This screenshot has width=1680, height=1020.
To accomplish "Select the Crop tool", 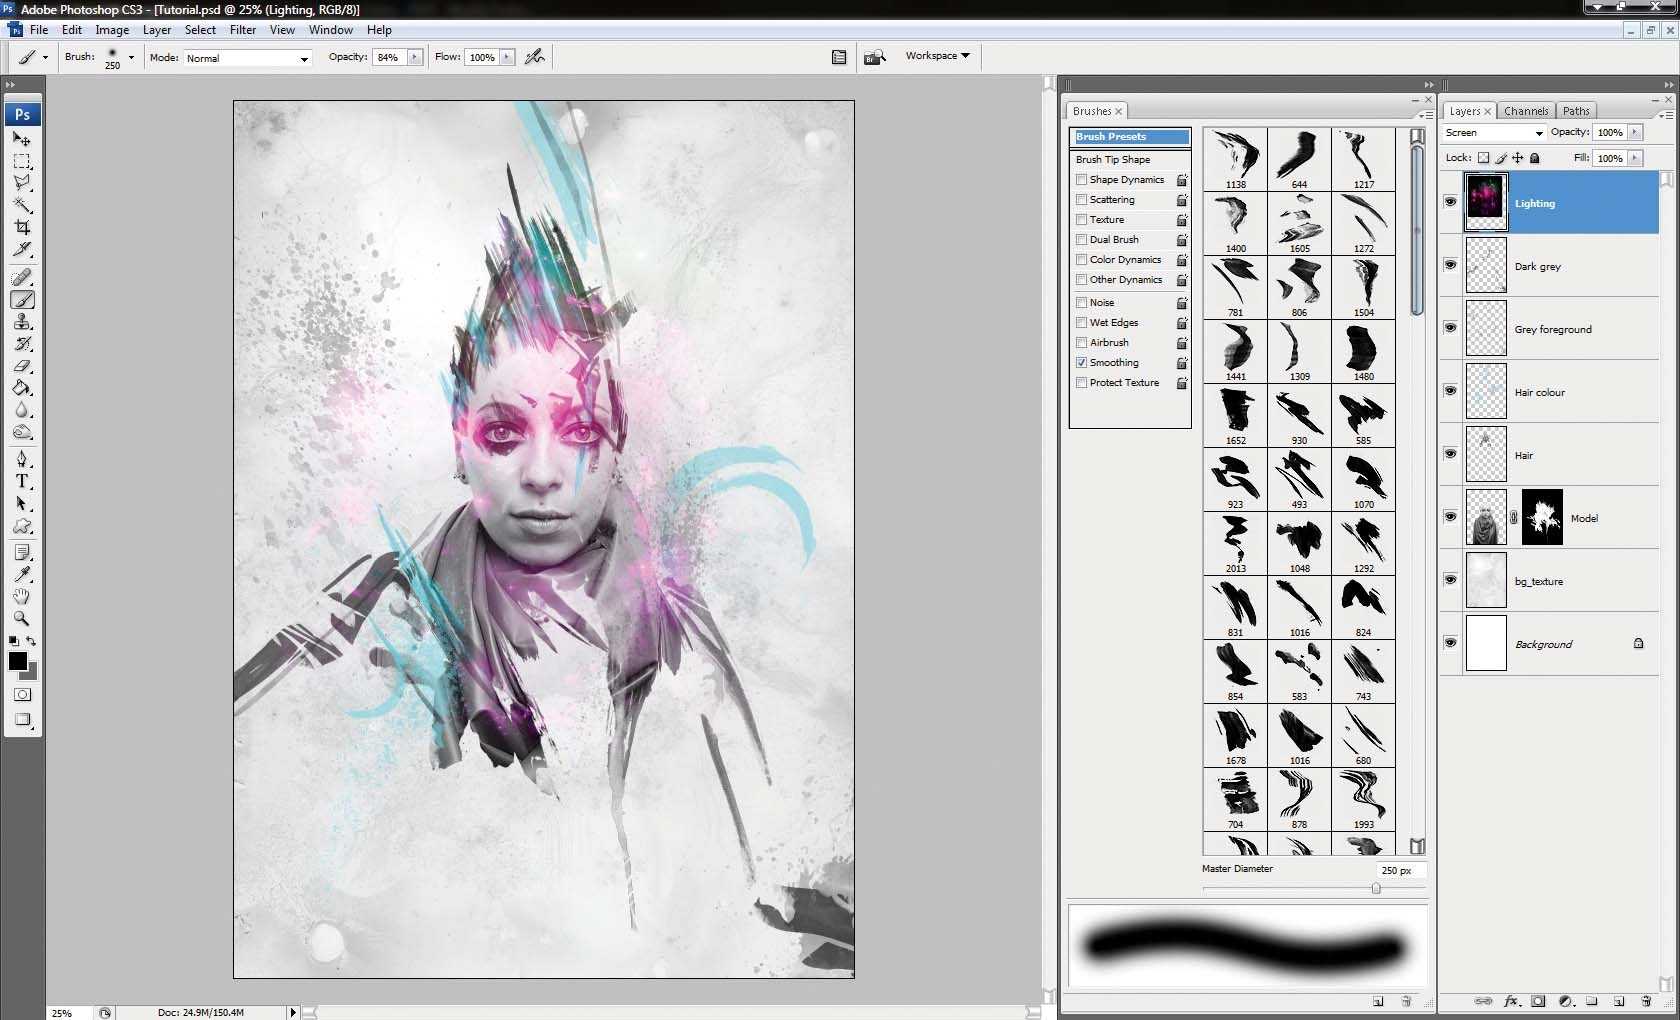I will [x=22, y=227].
